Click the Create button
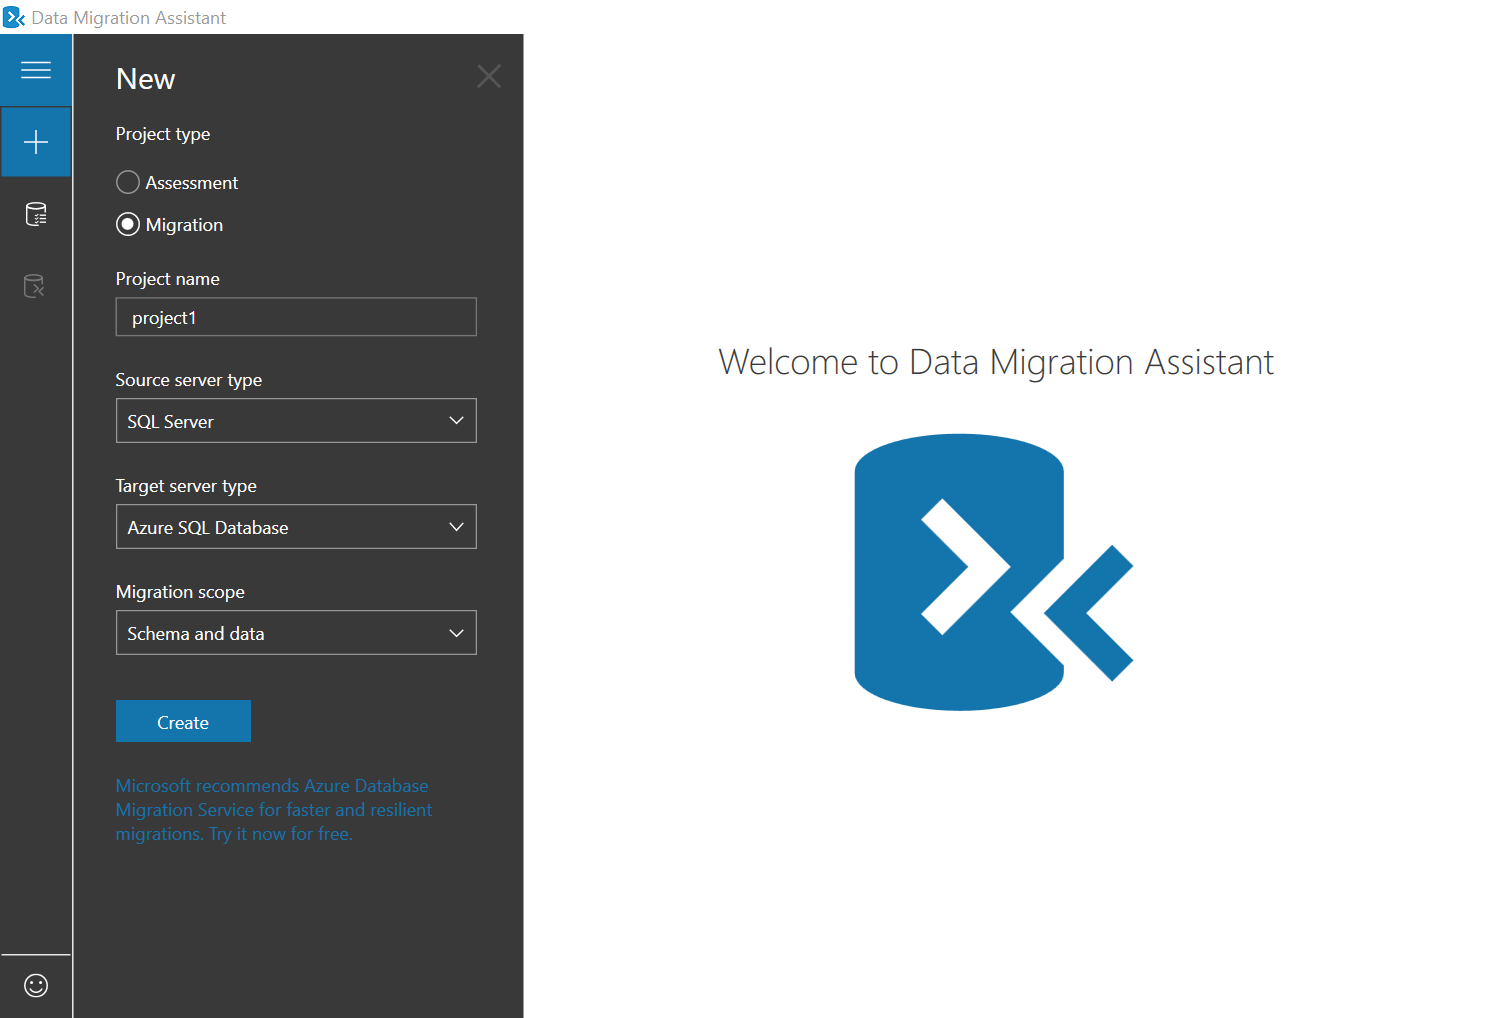The width and height of the screenshot is (1494, 1018). (x=183, y=722)
